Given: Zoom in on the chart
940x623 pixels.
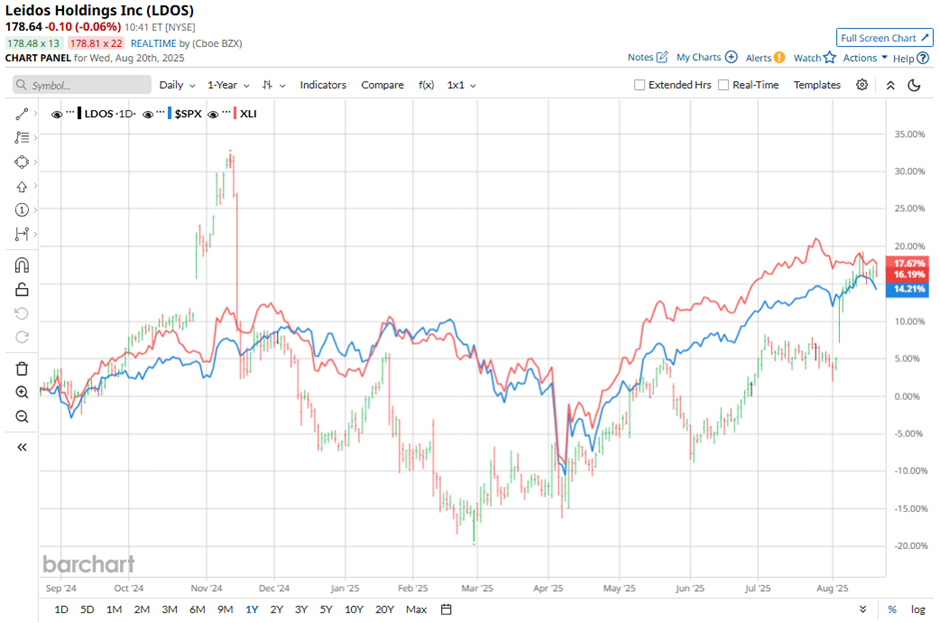Looking at the screenshot, I should click(22, 392).
